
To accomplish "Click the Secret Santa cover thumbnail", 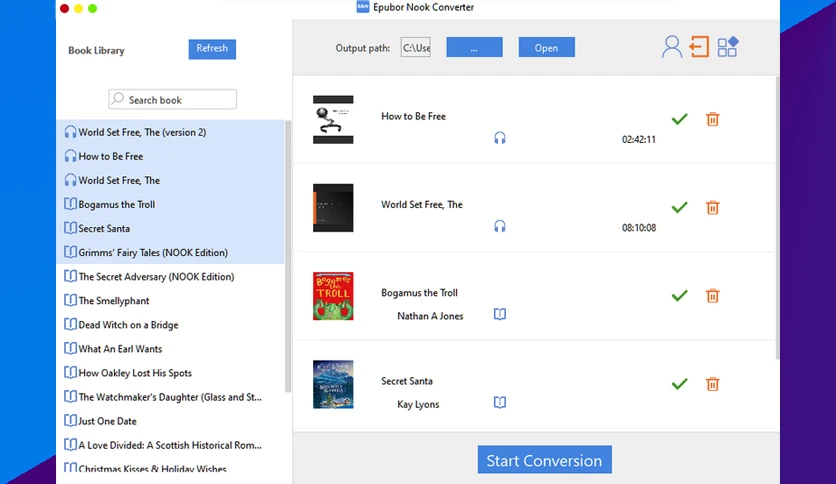I will [x=333, y=384].
